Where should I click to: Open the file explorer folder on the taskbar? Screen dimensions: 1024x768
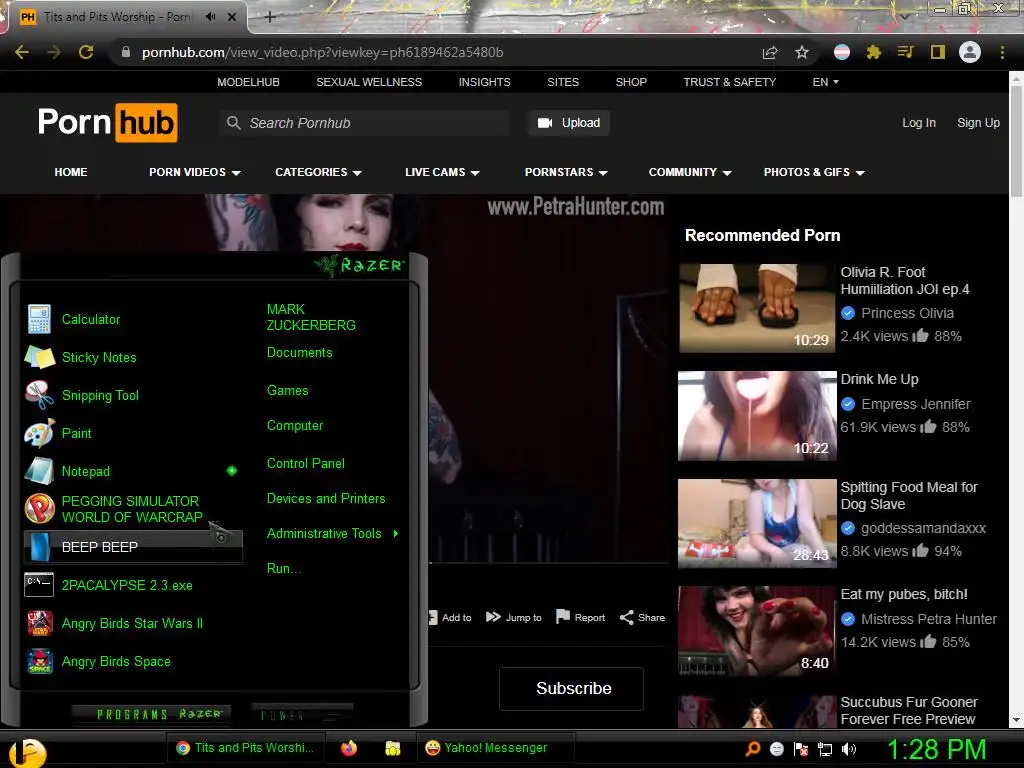click(392, 748)
